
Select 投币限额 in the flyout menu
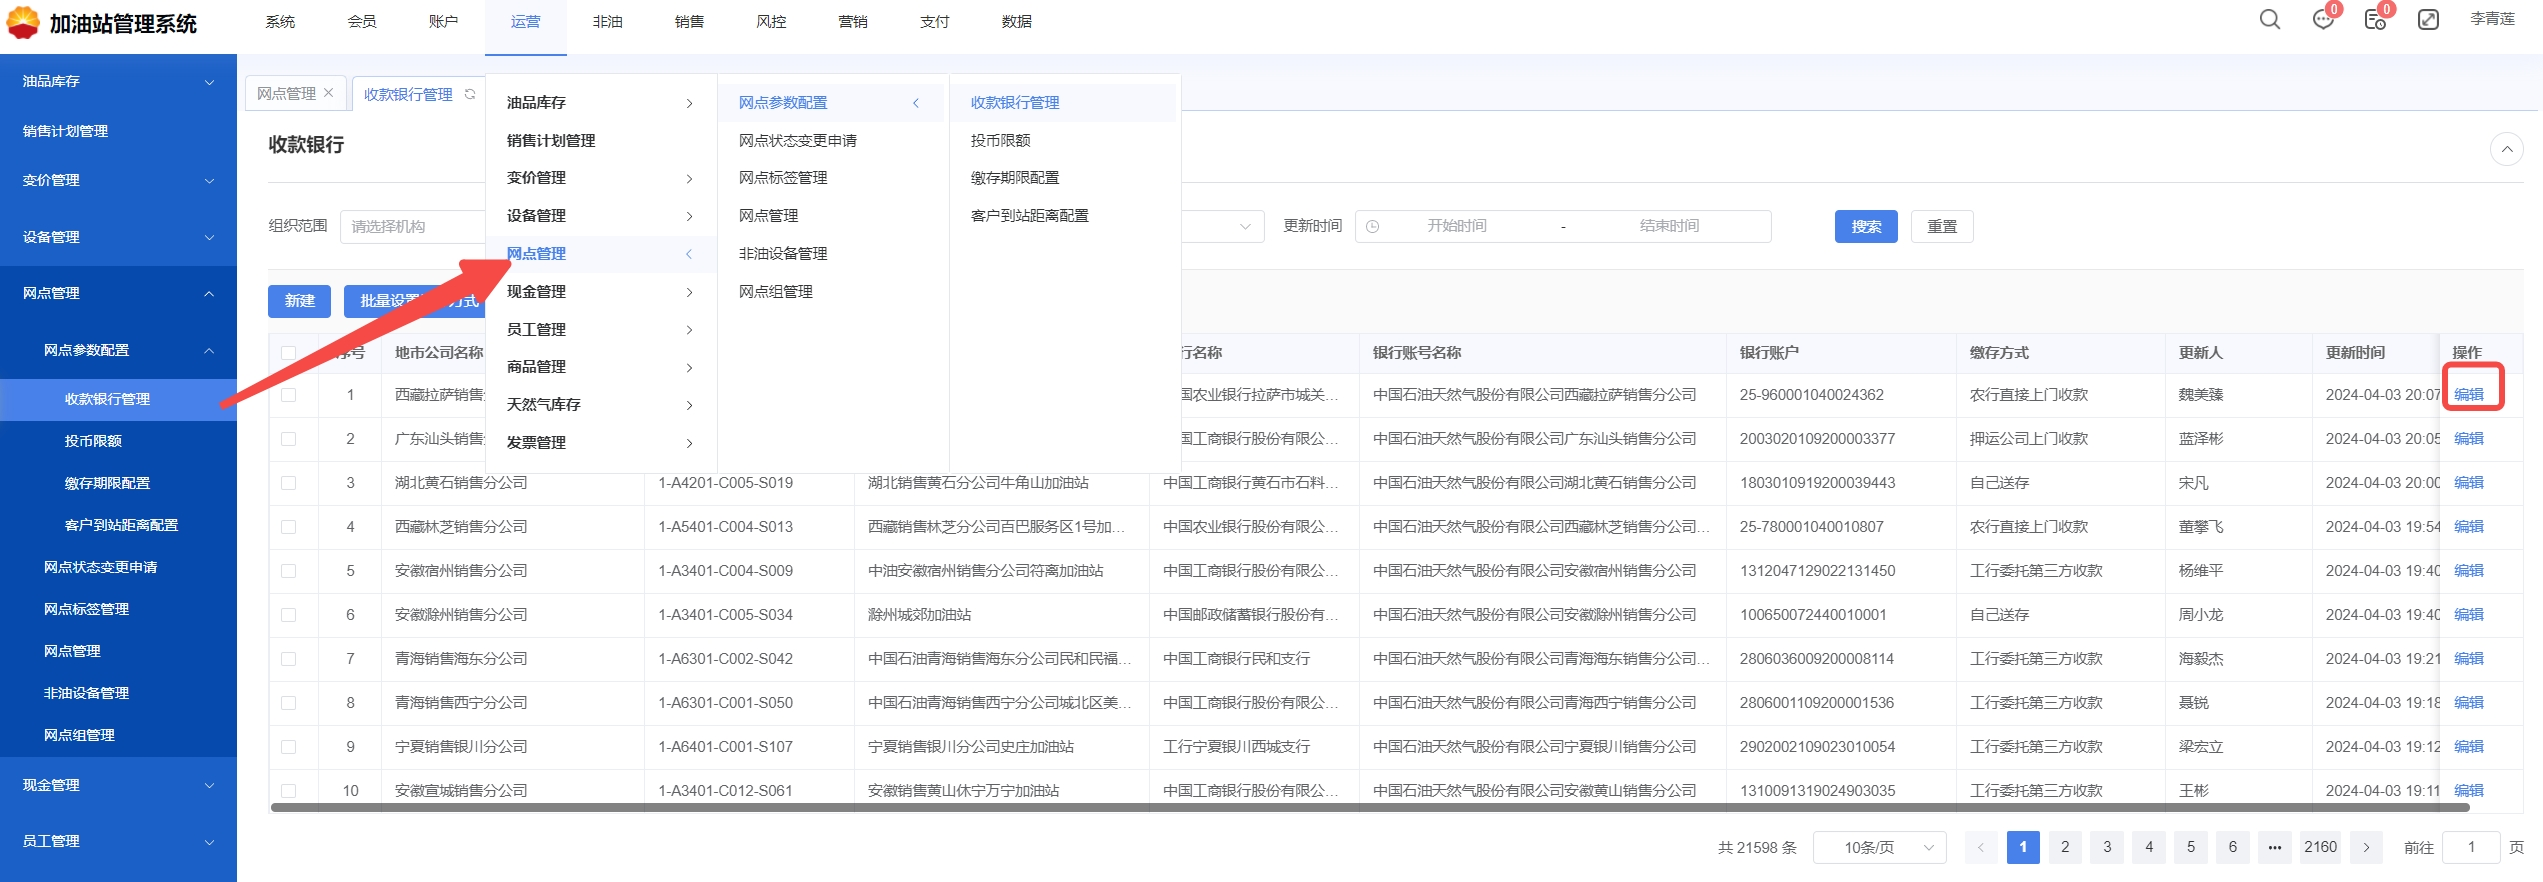point(1000,141)
